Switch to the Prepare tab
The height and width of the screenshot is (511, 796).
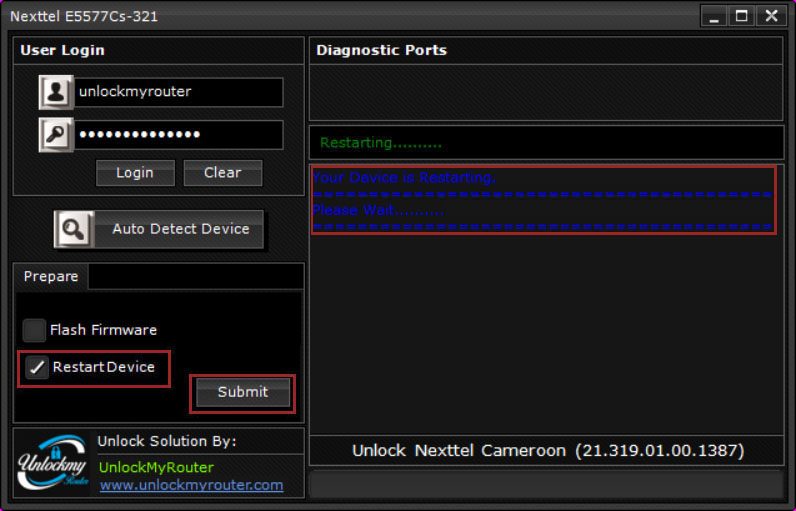[51, 277]
